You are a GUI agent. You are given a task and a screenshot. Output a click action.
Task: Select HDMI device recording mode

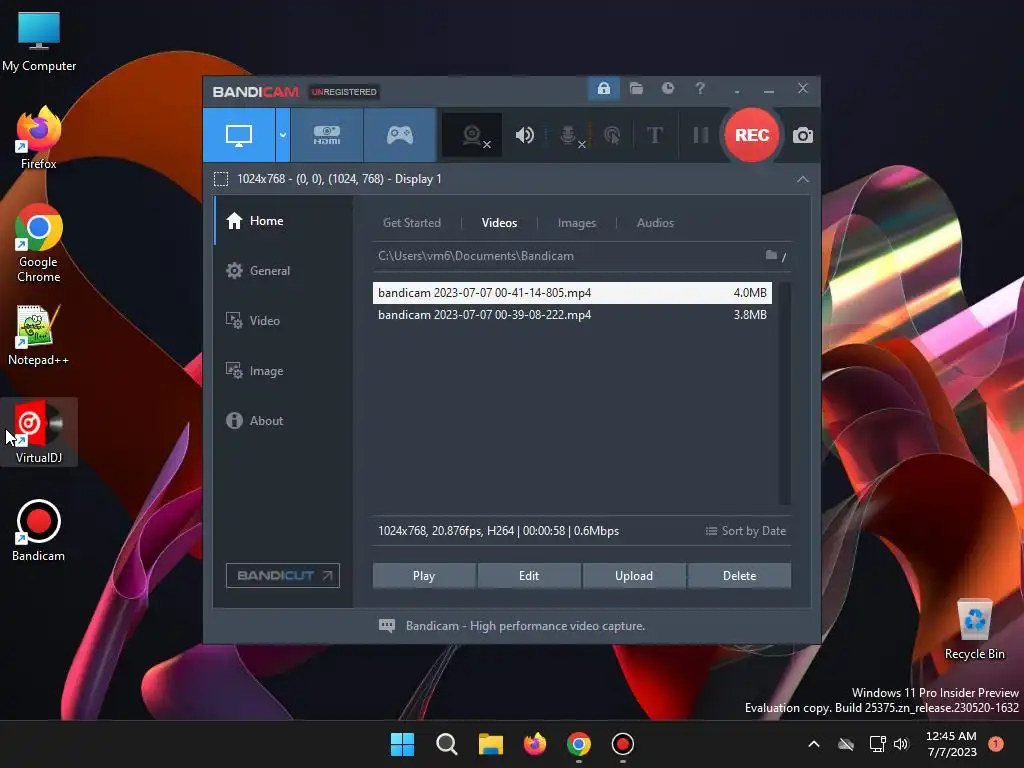(x=327, y=135)
